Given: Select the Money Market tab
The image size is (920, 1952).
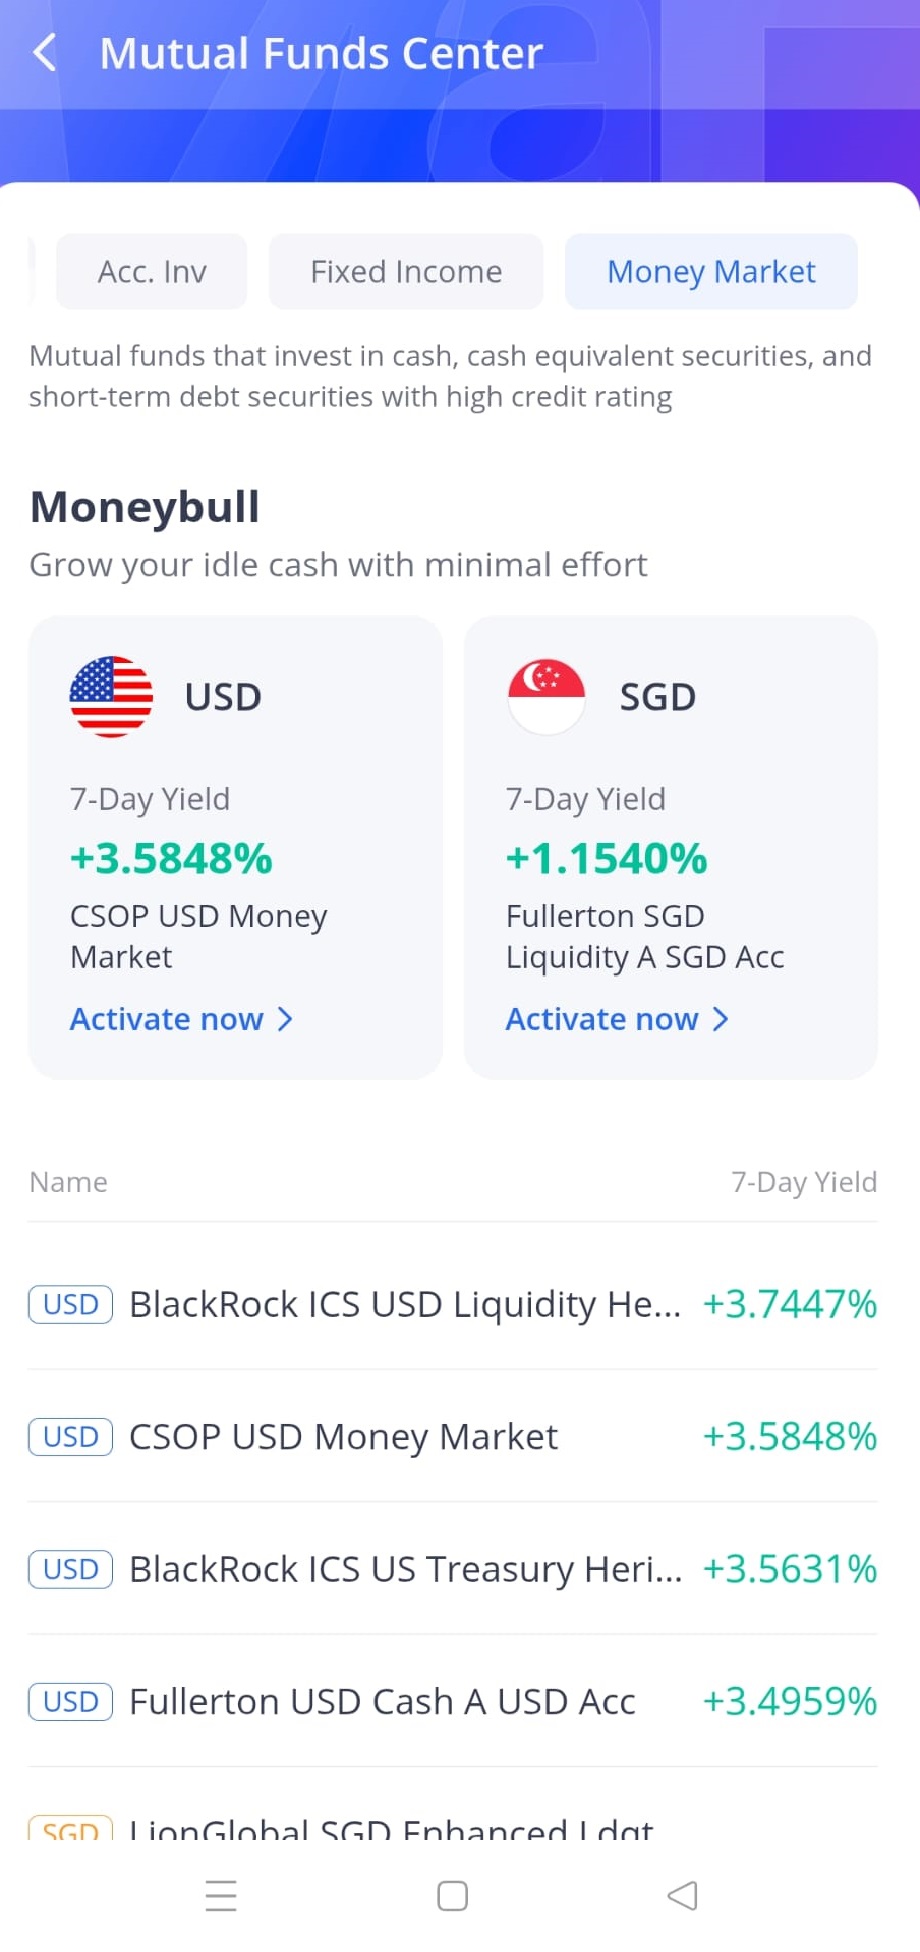Looking at the screenshot, I should pos(711,271).
